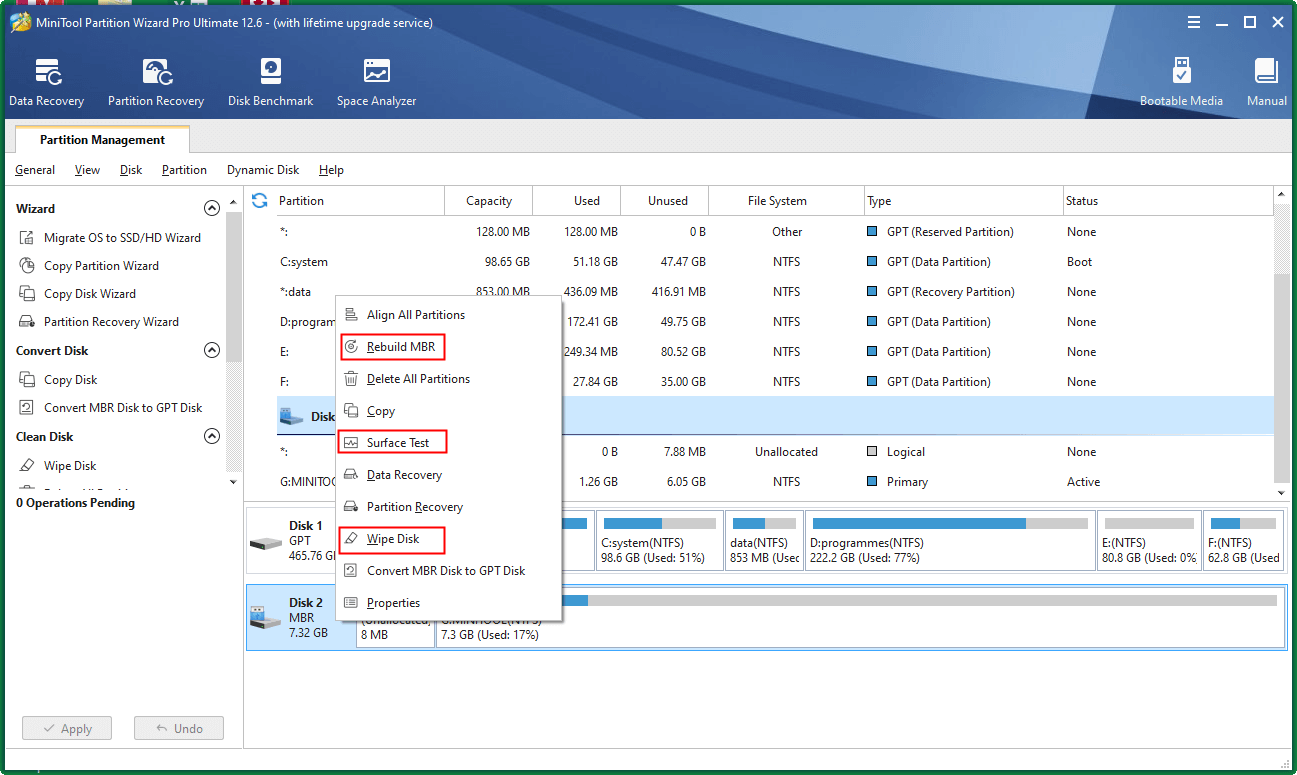Select the F:(NTFS) block in disk map

click(1244, 541)
